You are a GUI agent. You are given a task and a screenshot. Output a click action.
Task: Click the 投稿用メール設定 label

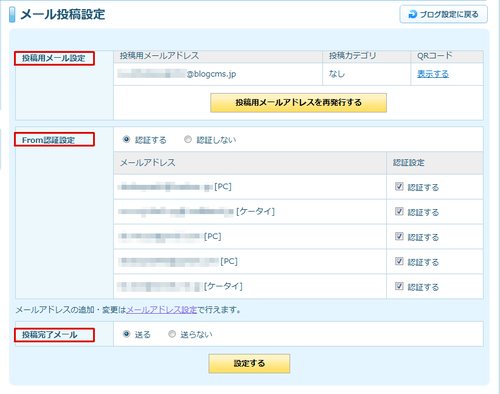(54, 58)
